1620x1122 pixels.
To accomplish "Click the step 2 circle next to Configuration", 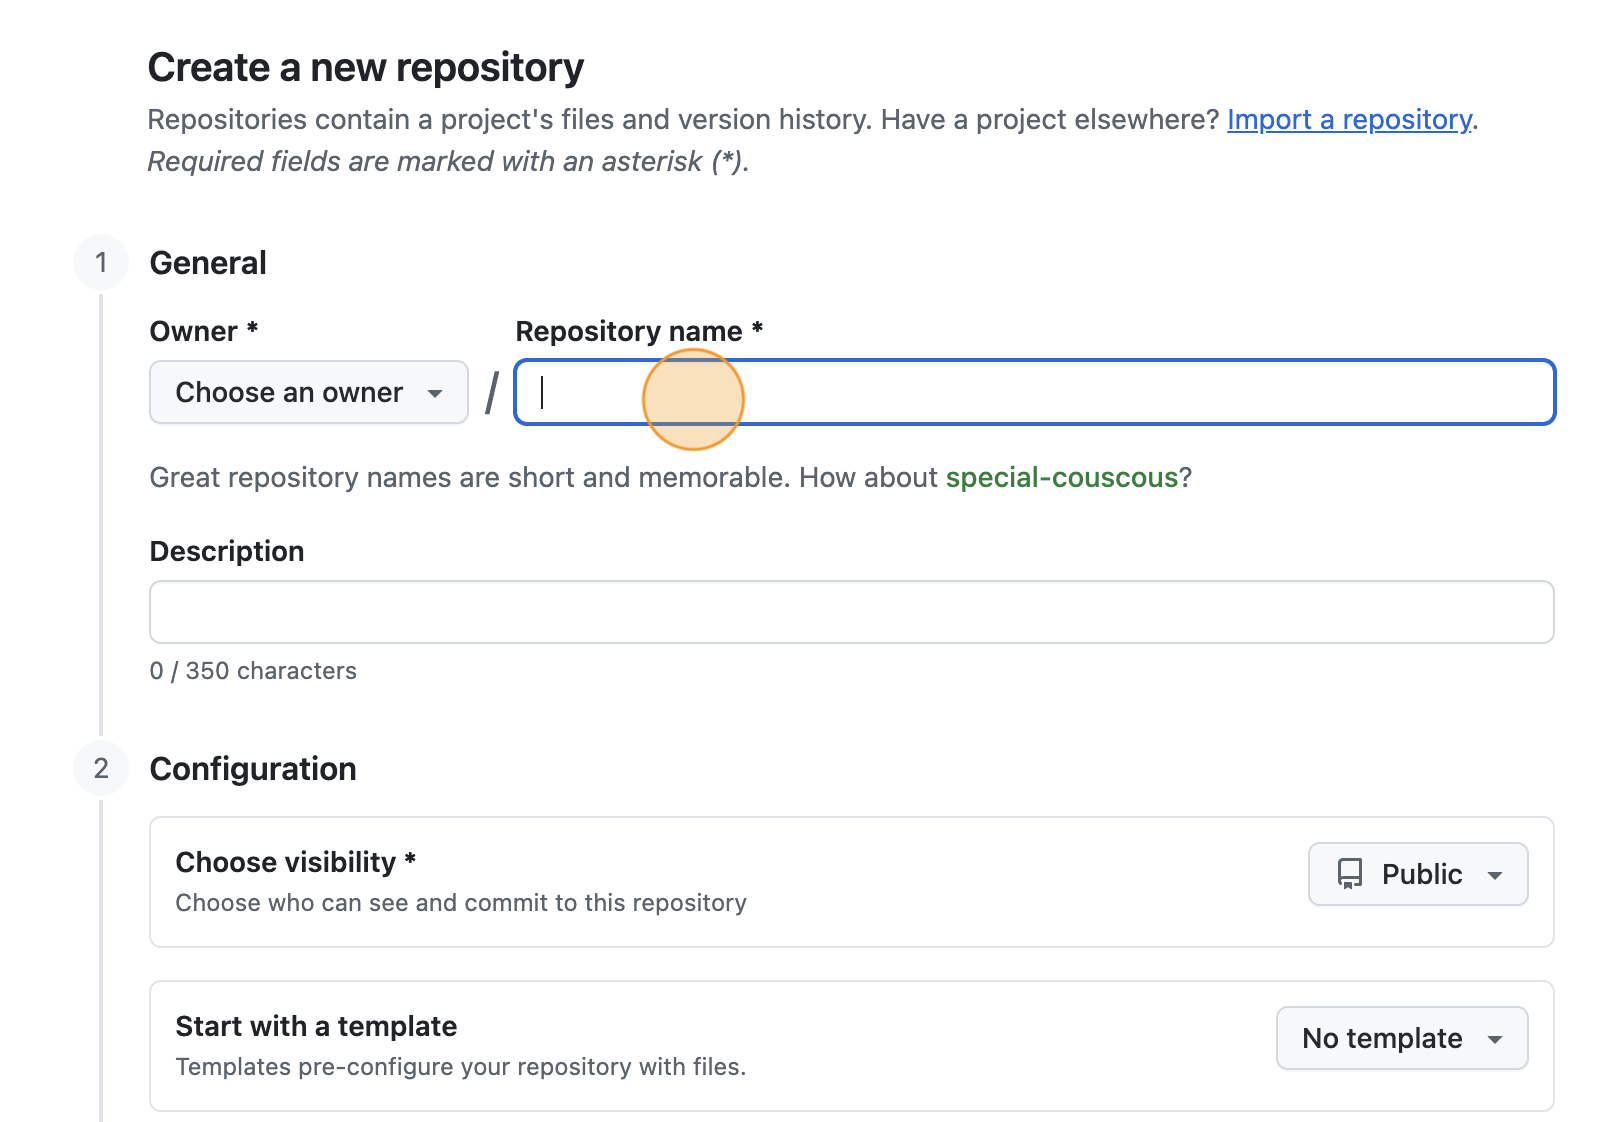I will pyautogui.click(x=101, y=768).
